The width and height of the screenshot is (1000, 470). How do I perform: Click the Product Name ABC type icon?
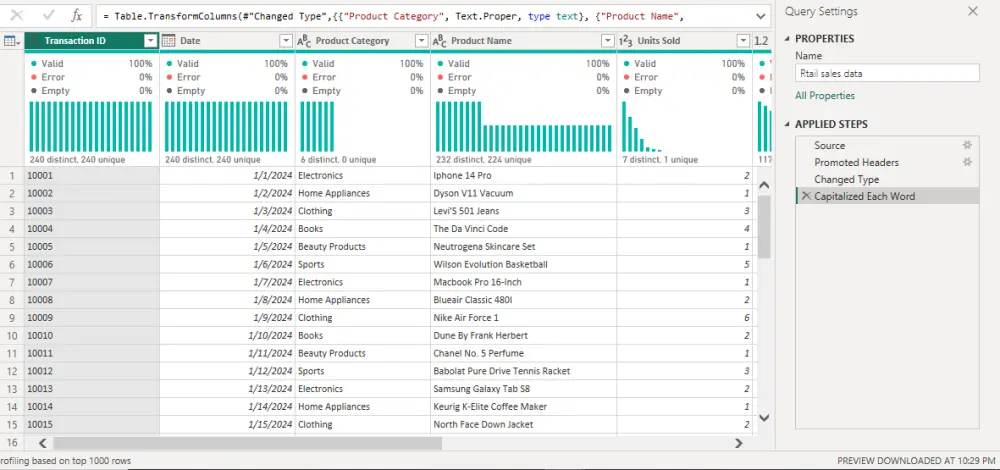439,41
